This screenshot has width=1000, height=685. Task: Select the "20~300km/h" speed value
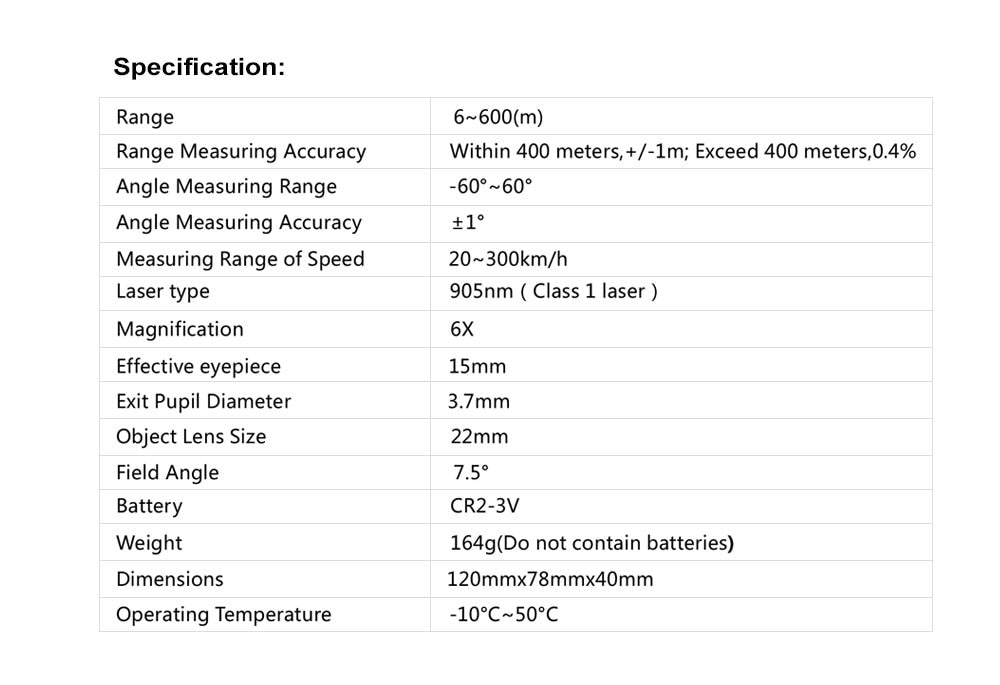(x=508, y=259)
